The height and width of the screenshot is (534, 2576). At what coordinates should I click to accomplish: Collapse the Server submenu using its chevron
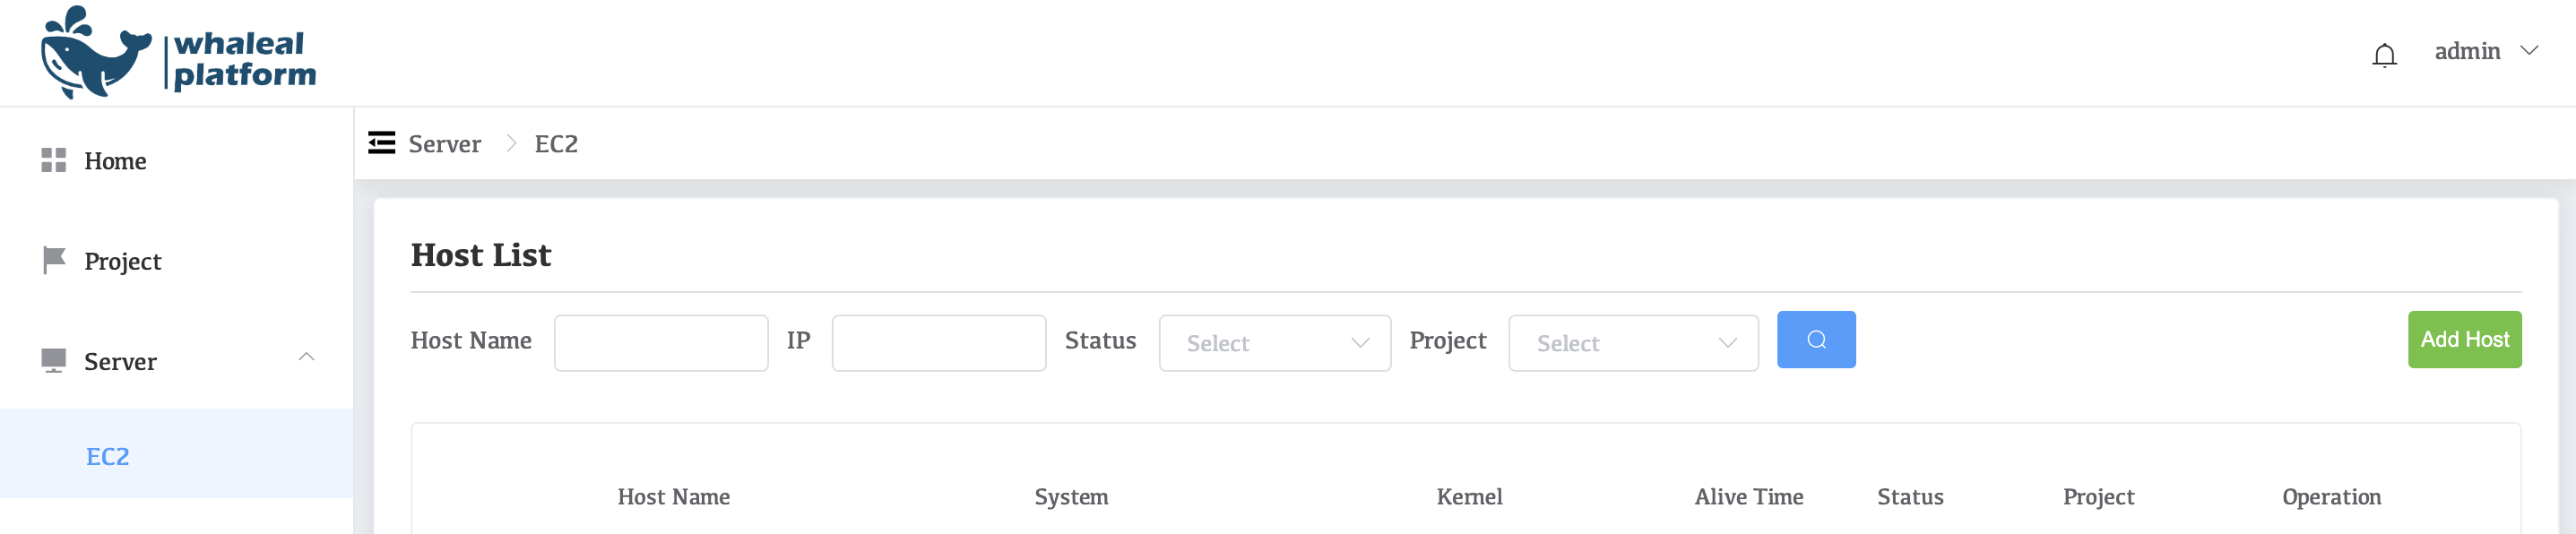[x=306, y=357]
